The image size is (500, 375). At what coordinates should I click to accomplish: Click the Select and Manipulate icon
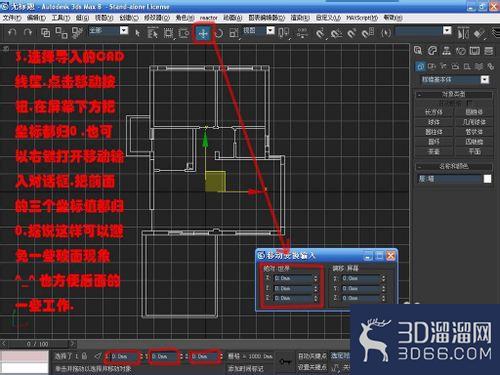tap(302, 33)
